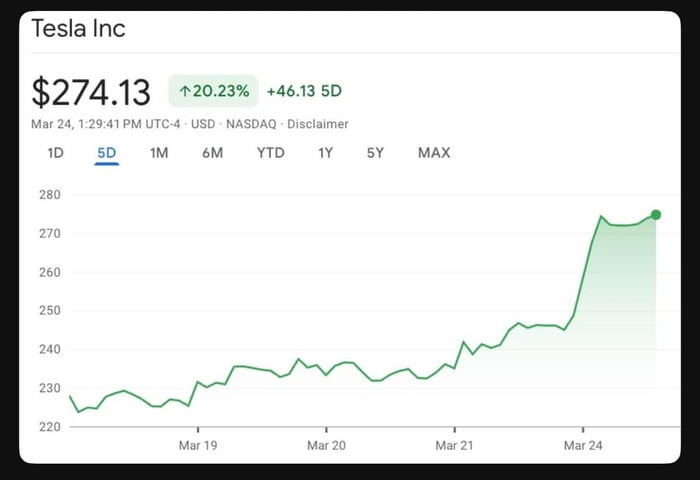
Task: Switch chart to YTD range
Action: coord(270,153)
